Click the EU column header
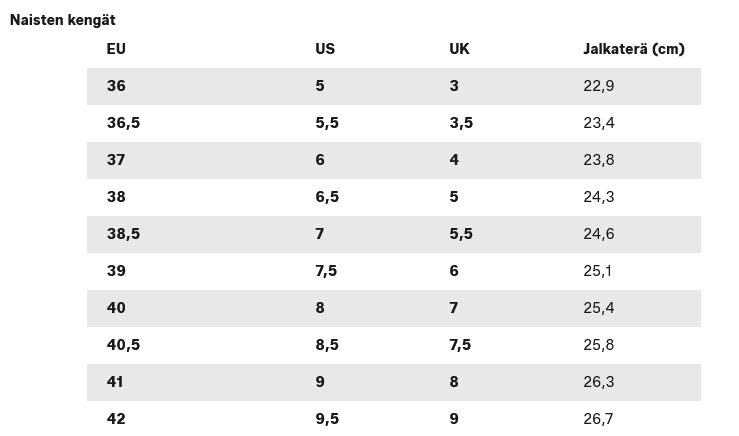This screenshot has width=739, height=436. (116, 49)
